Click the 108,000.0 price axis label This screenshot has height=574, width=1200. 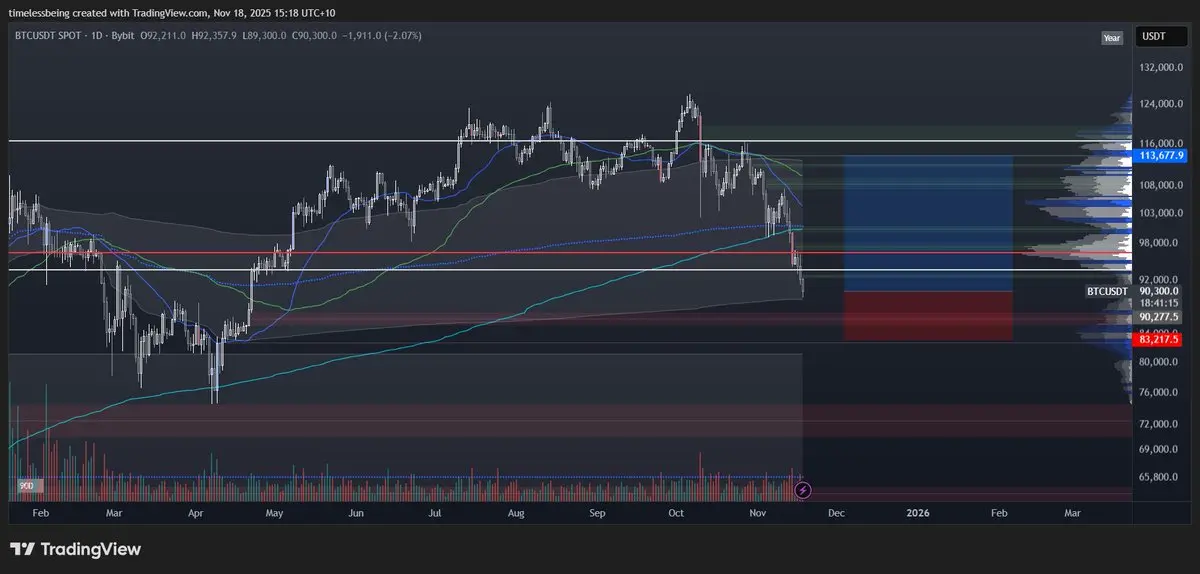point(1162,185)
